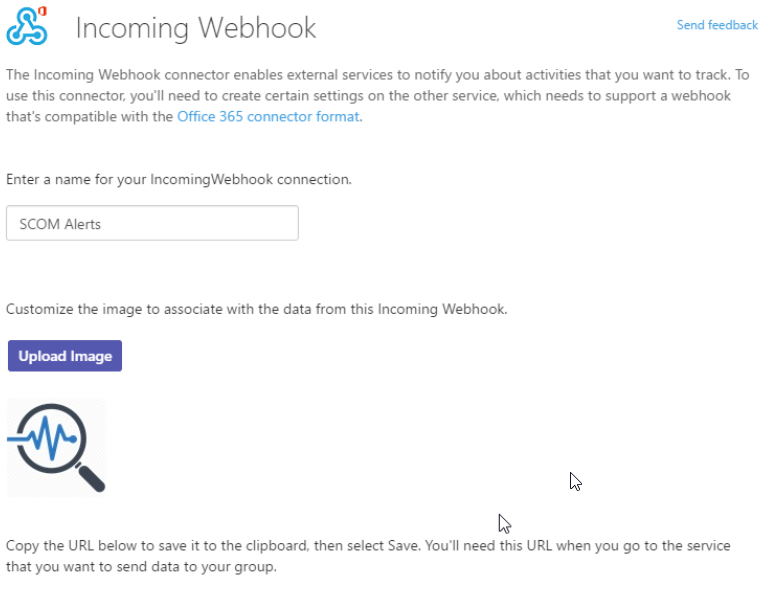This screenshot has height=595, width=765.
Task: Click the connector description paragraph text
Action: (x=377, y=96)
